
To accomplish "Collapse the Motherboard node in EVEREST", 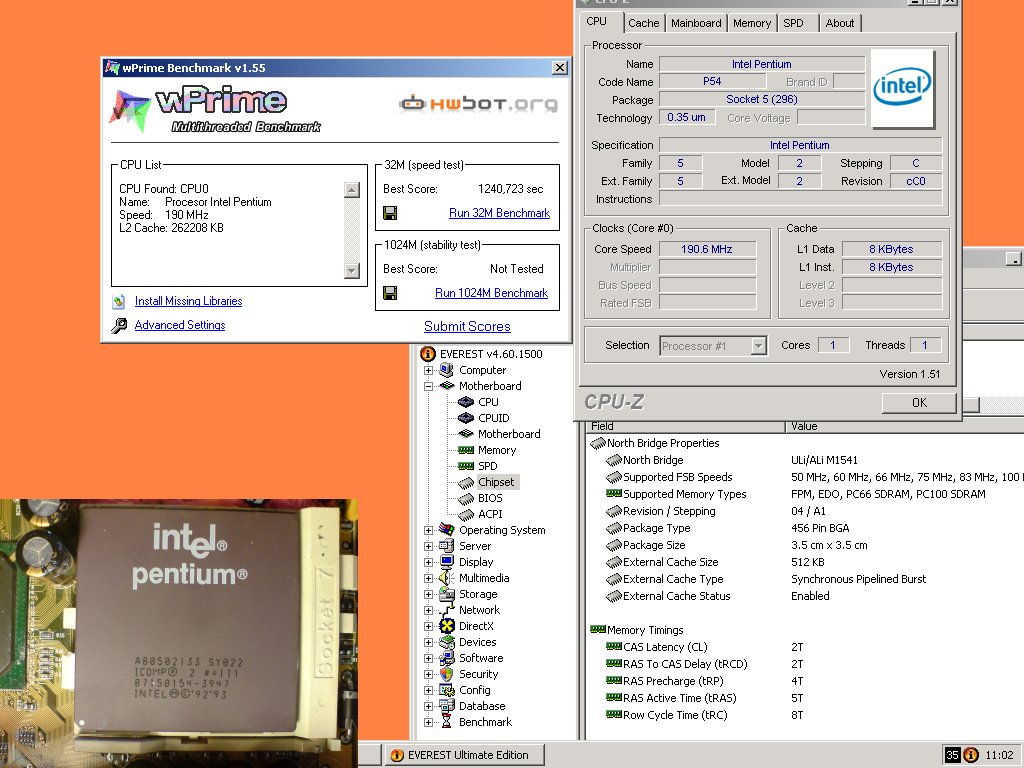I will (x=428, y=386).
